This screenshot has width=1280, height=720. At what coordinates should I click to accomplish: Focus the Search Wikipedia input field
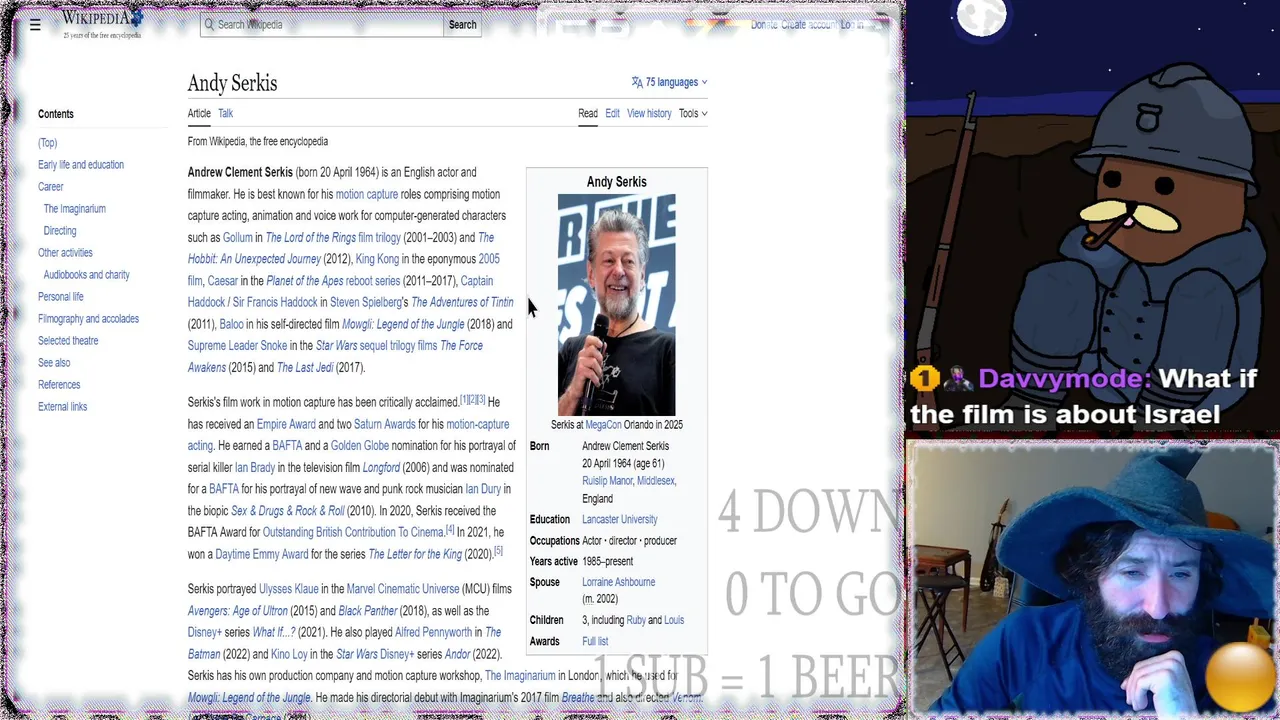[x=322, y=24]
